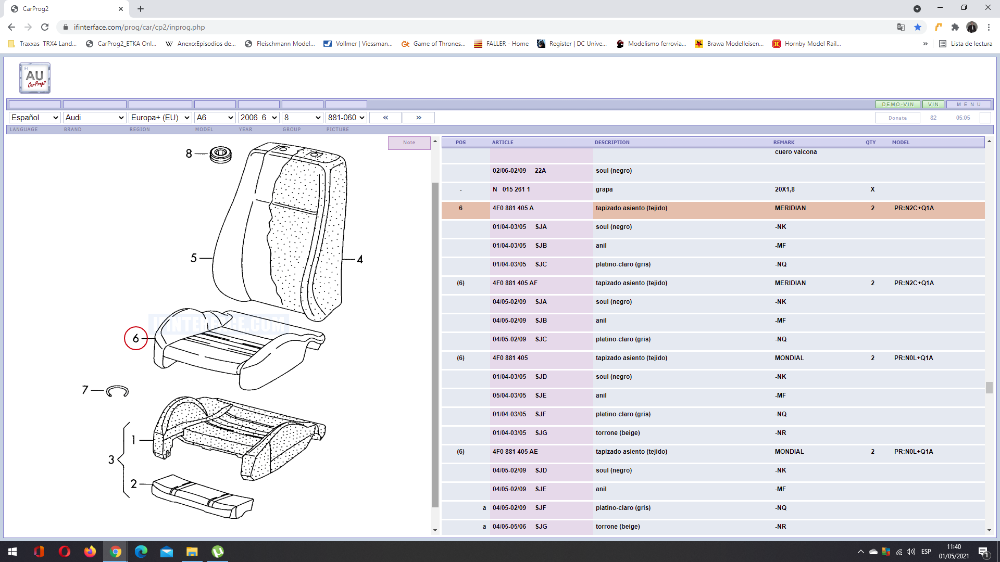Launch Opera from the taskbar
Image resolution: width=1000 pixels, height=562 pixels.
click(64, 552)
